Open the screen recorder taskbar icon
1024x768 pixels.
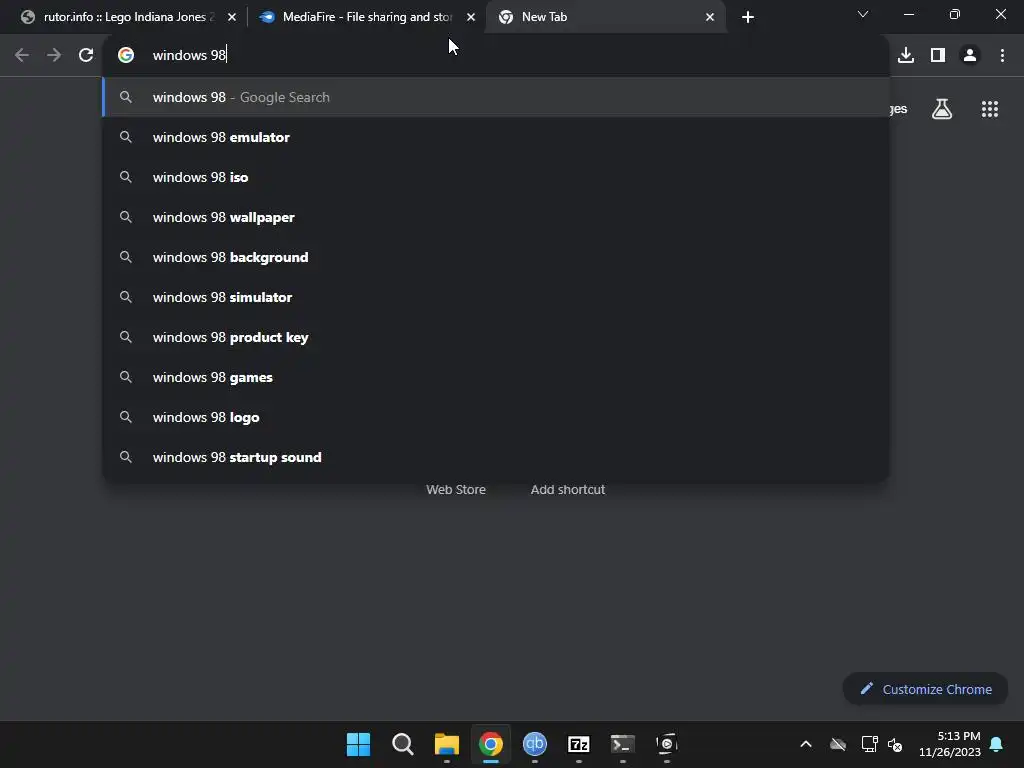[x=666, y=744]
